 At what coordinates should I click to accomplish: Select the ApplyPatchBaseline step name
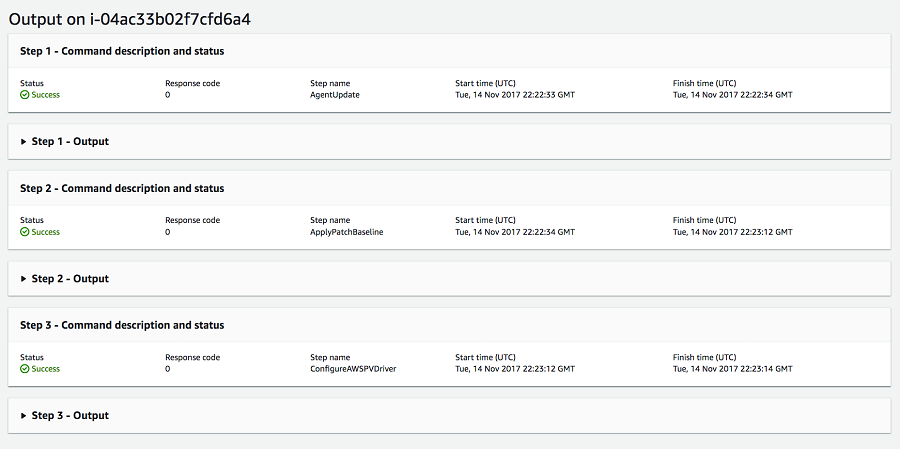coord(346,232)
